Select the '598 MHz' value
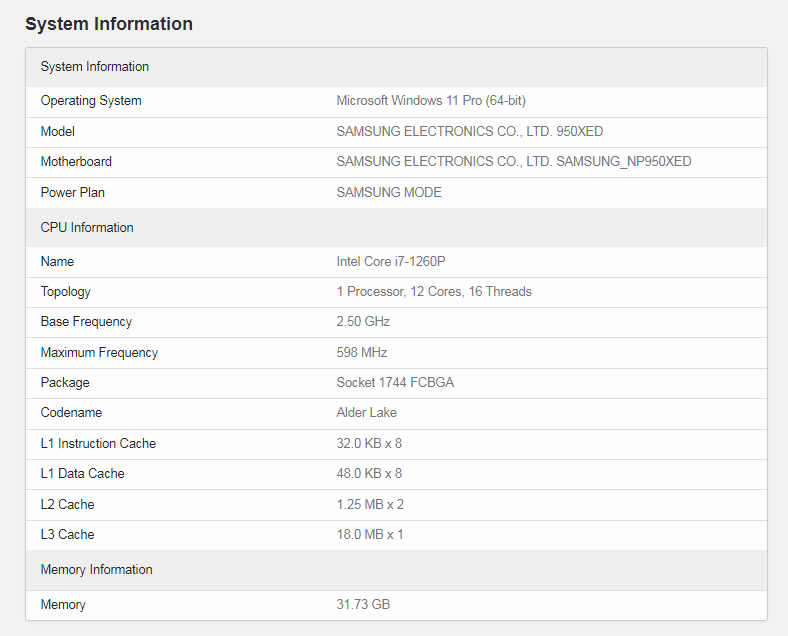This screenshot has height=636, width=788. click(x=361, y=353)
